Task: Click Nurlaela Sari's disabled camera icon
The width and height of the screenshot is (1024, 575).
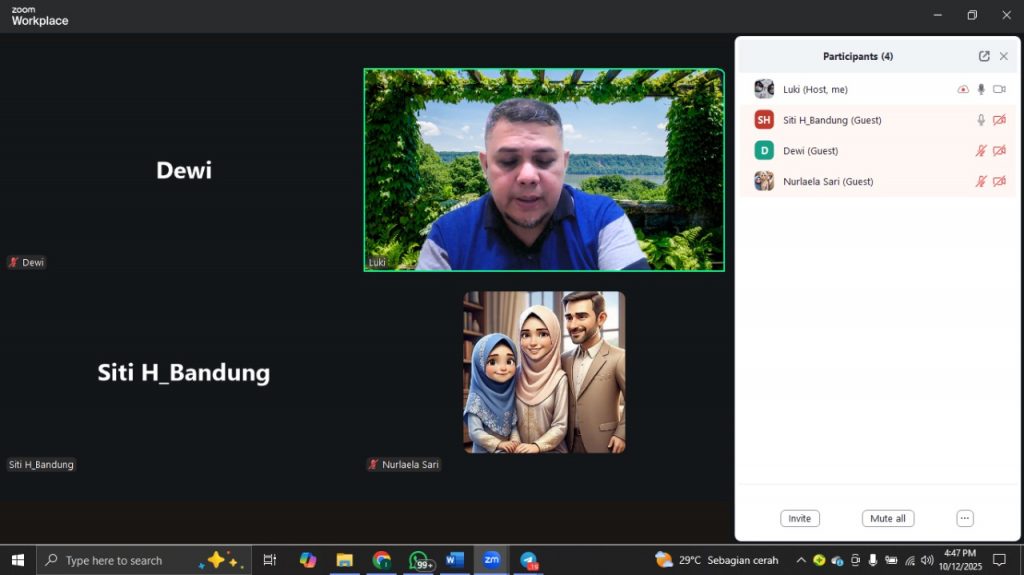Action: tap(999, 182)
